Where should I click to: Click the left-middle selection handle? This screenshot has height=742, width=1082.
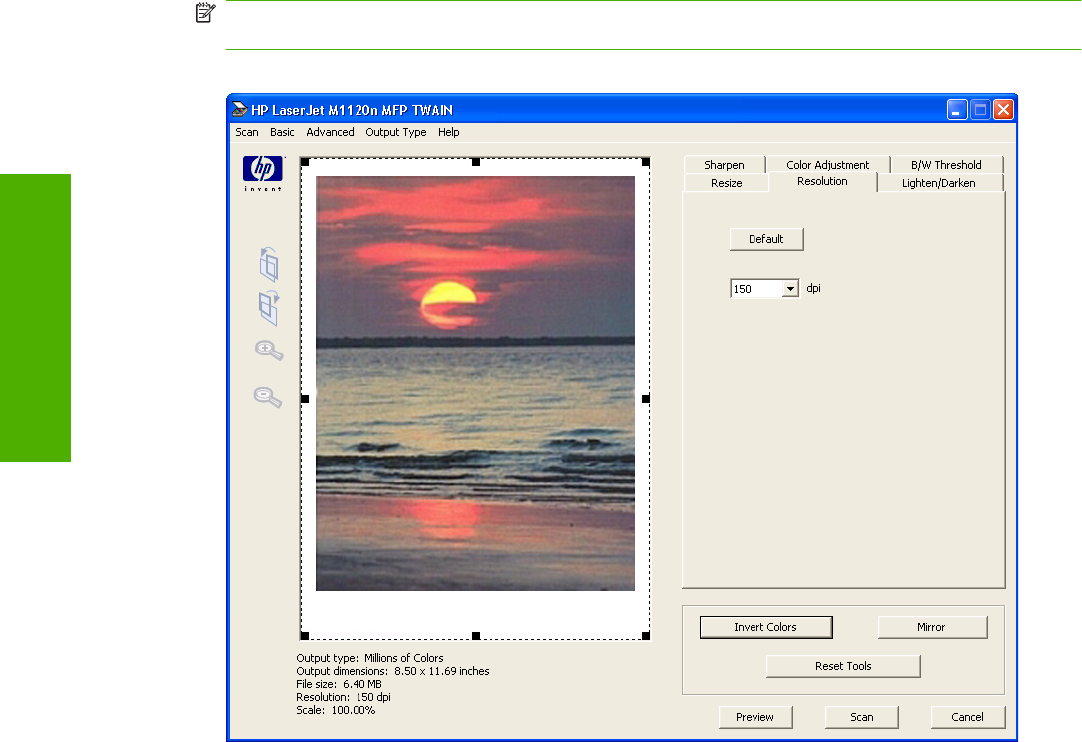[x=305, y=398]
